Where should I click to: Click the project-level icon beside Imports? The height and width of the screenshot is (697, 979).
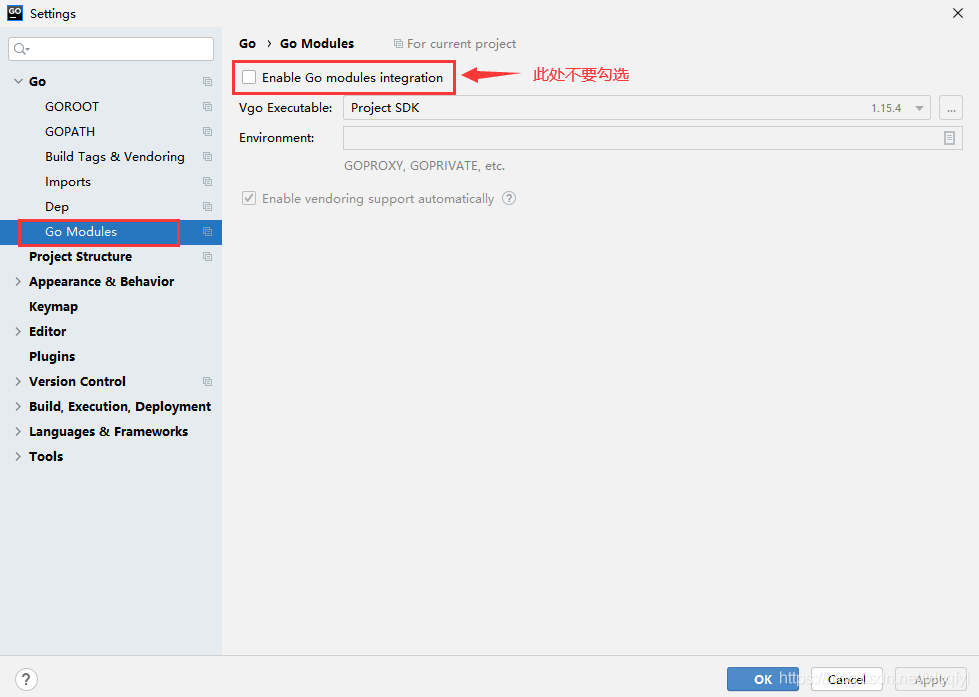207,182
